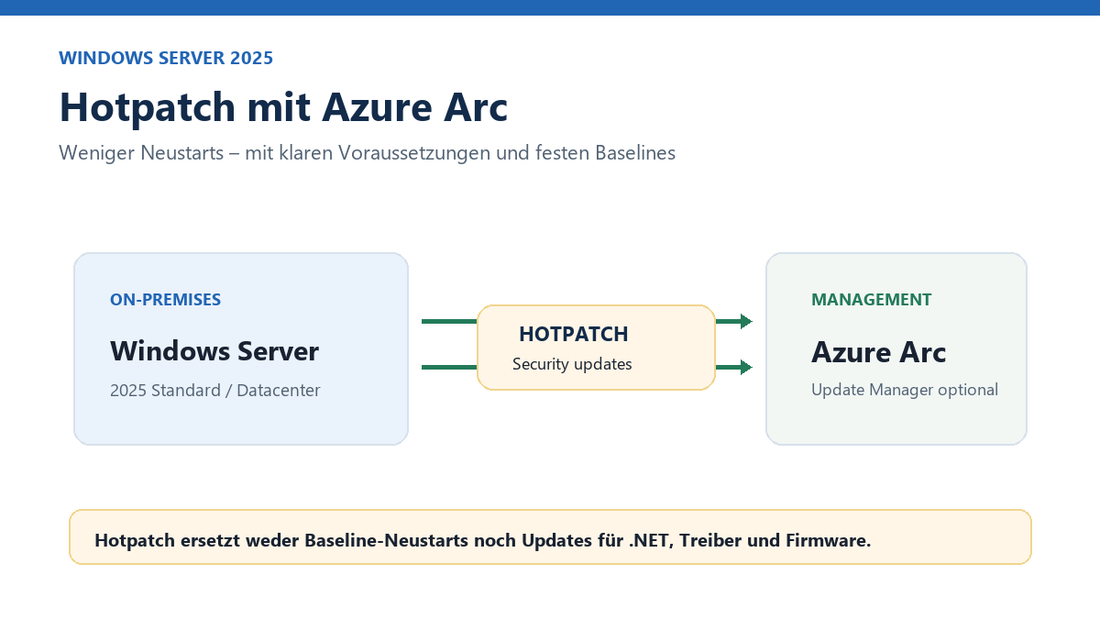Select the 'Windows Server' heading

coord(215,351)
